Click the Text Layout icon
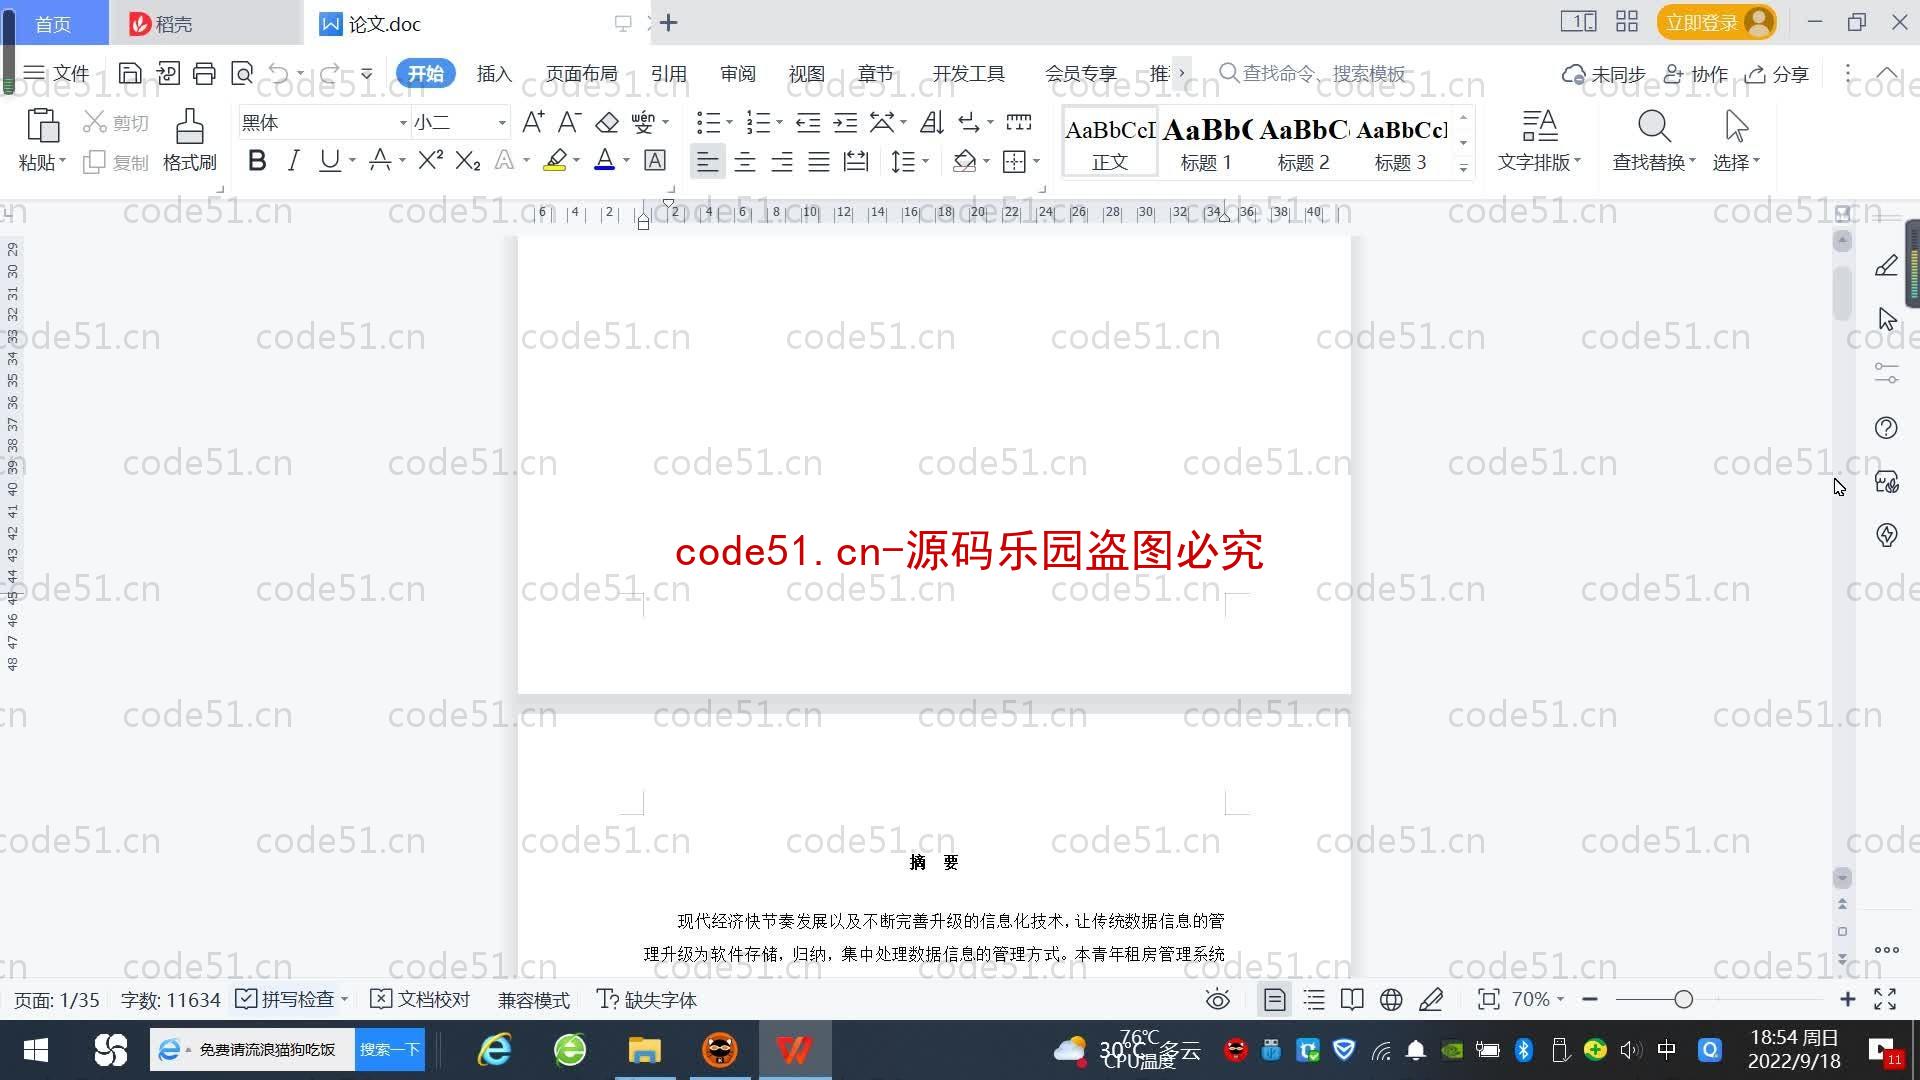Viewport: 1920px width, 1080px height. [1539, 127]
